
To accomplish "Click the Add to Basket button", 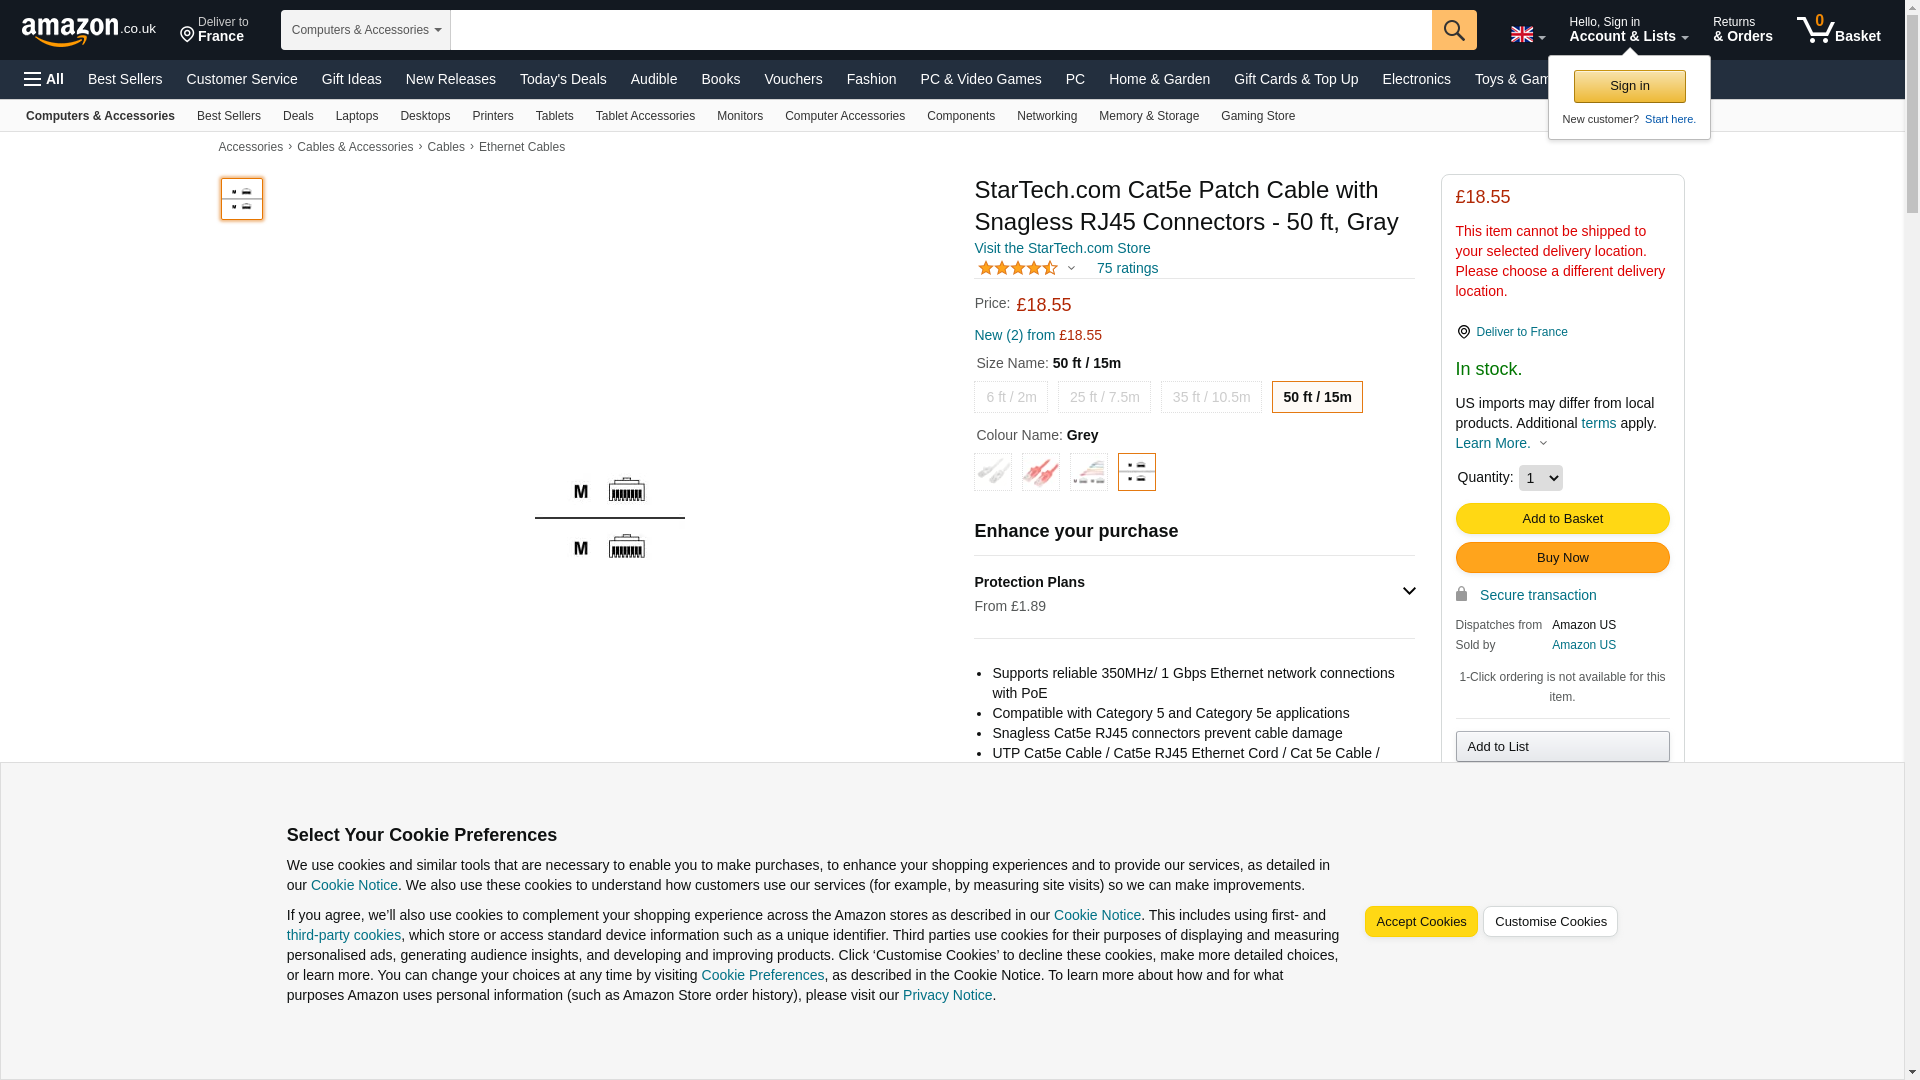I will point(1561,518).
